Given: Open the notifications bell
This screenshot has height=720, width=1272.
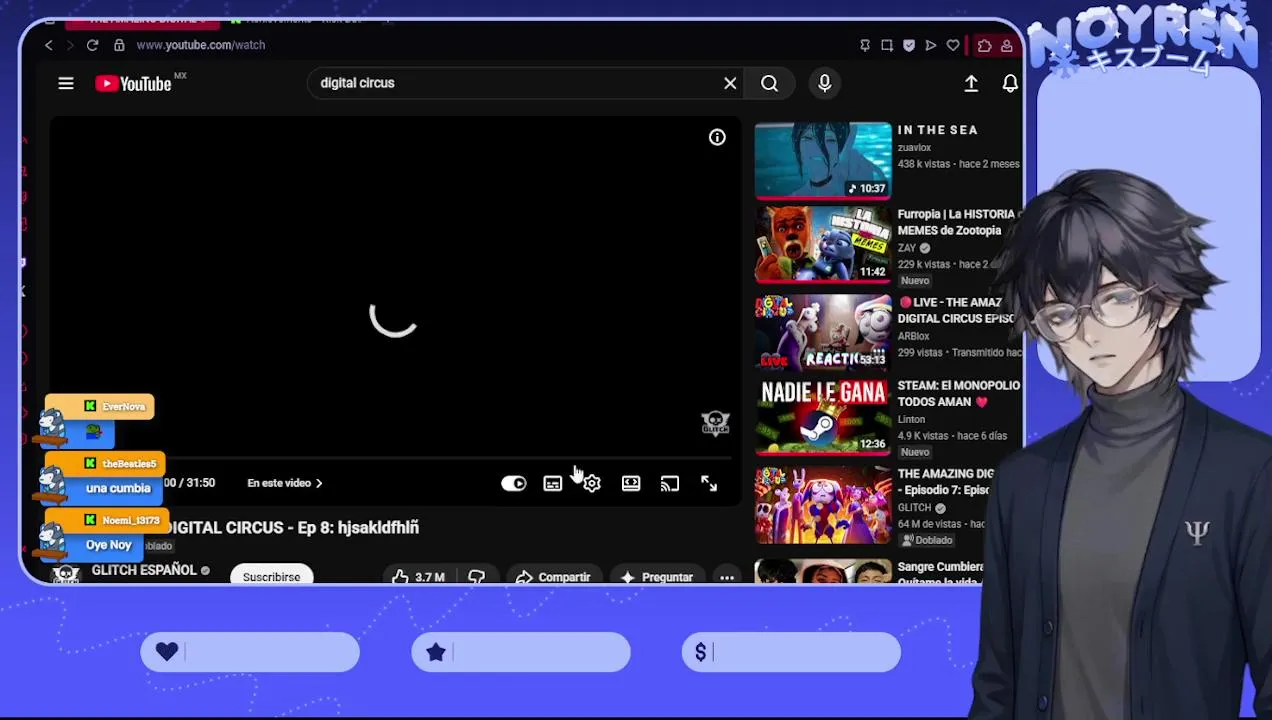Looking at the screenshot, I should pos(1010,84).
